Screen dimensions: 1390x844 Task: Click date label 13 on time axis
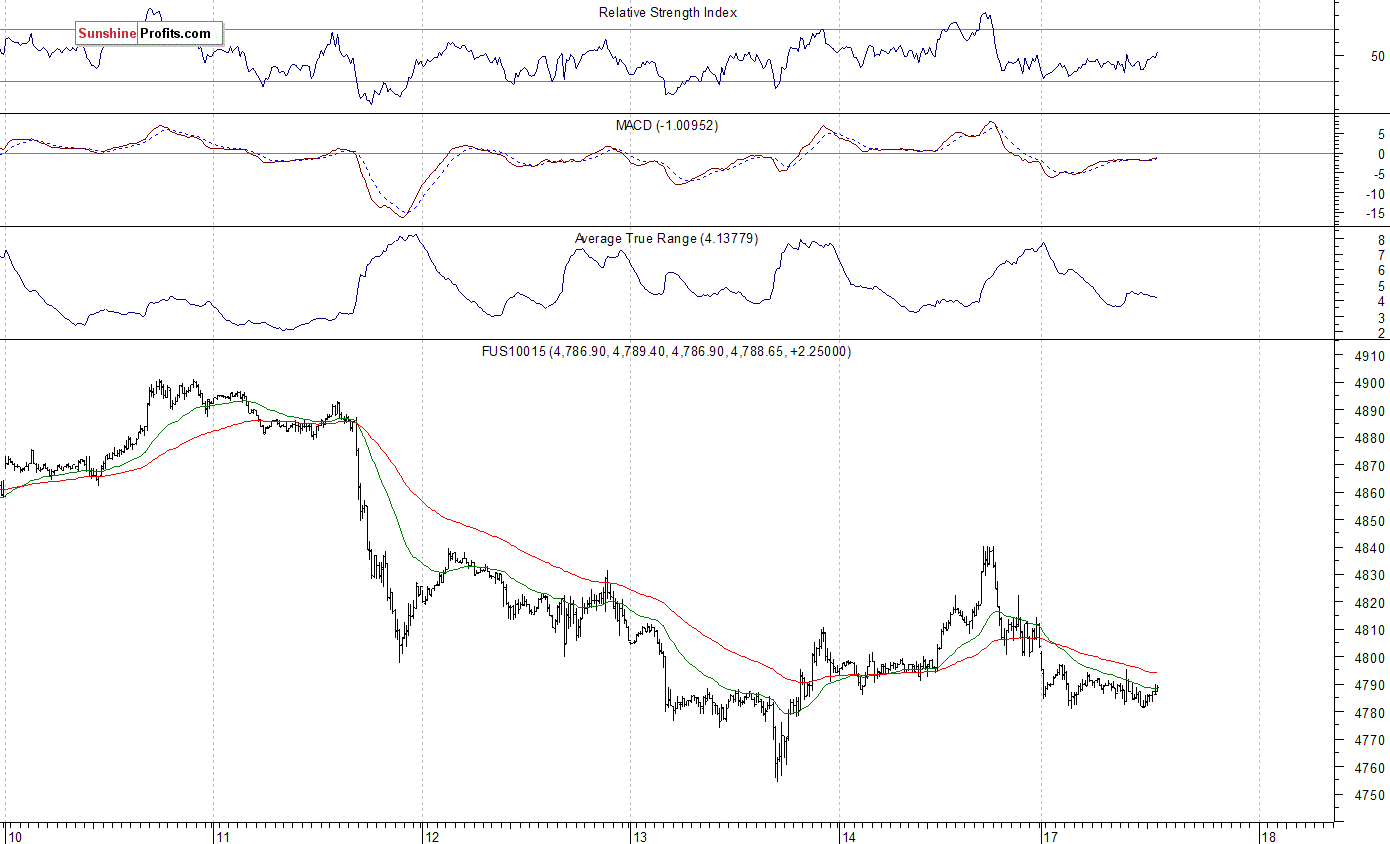click(641, 836)
